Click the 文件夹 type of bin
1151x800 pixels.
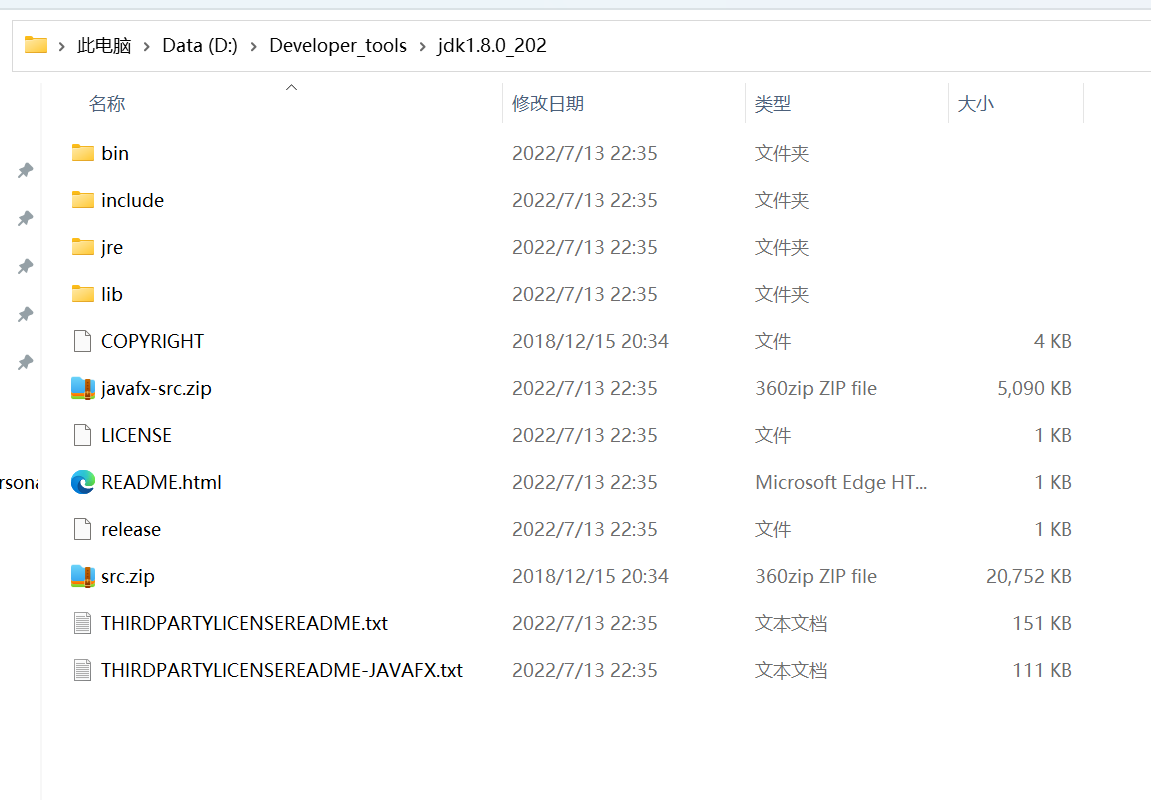782,153
